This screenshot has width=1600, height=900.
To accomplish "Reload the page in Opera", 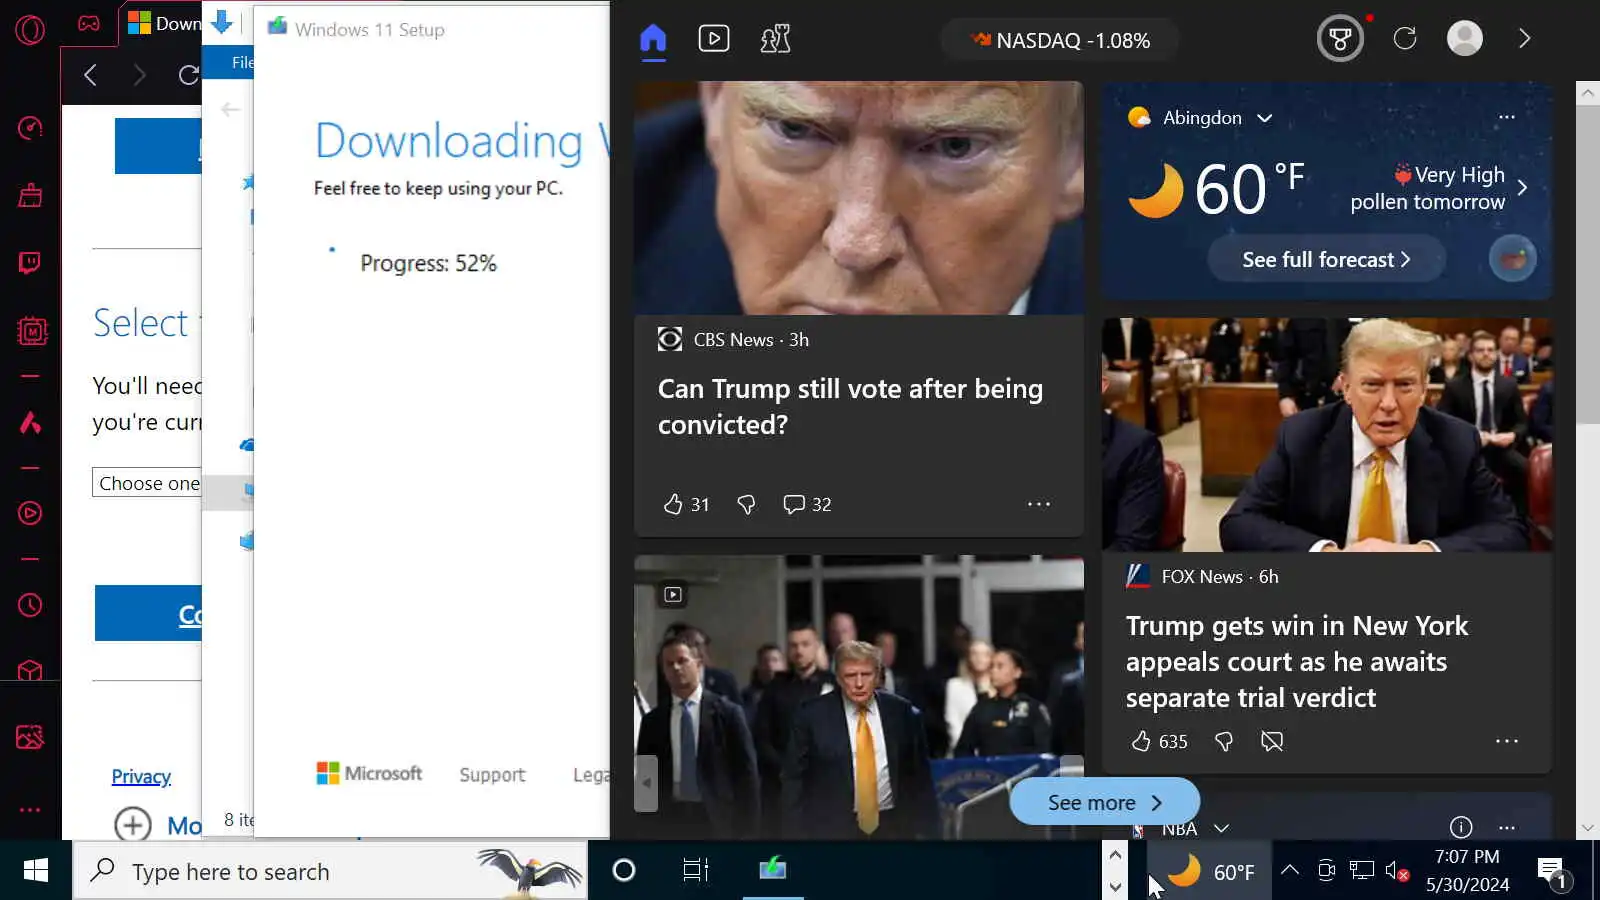I will click(x=188, y=75).
